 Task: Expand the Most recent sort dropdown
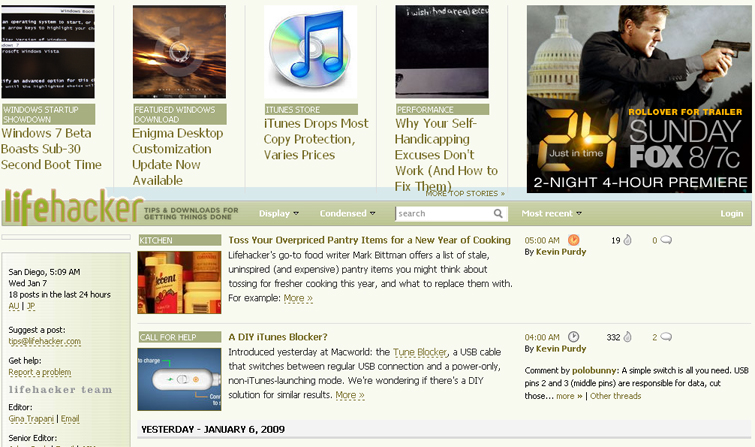point(551,213)
